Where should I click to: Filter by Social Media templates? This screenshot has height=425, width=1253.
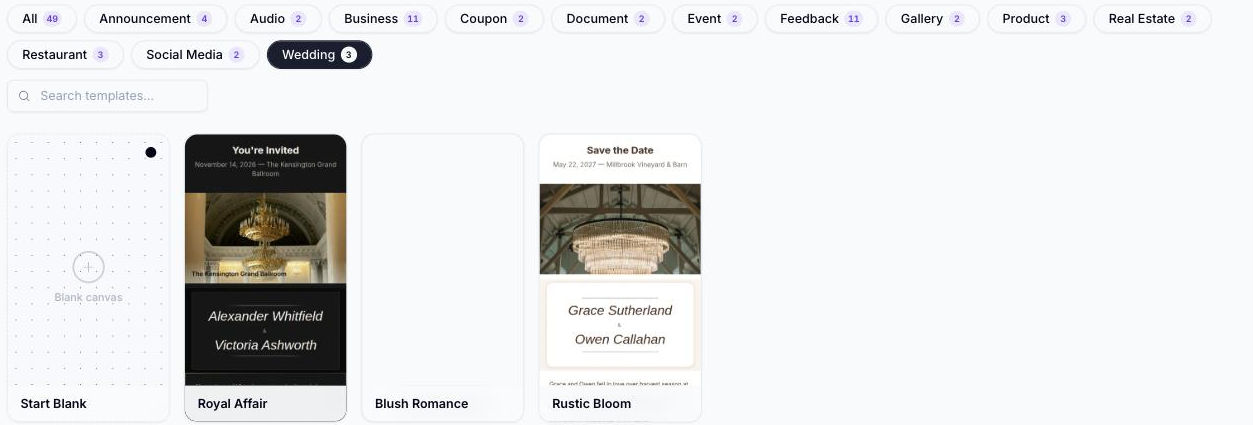pyautogui.click(x=195, y=55)
